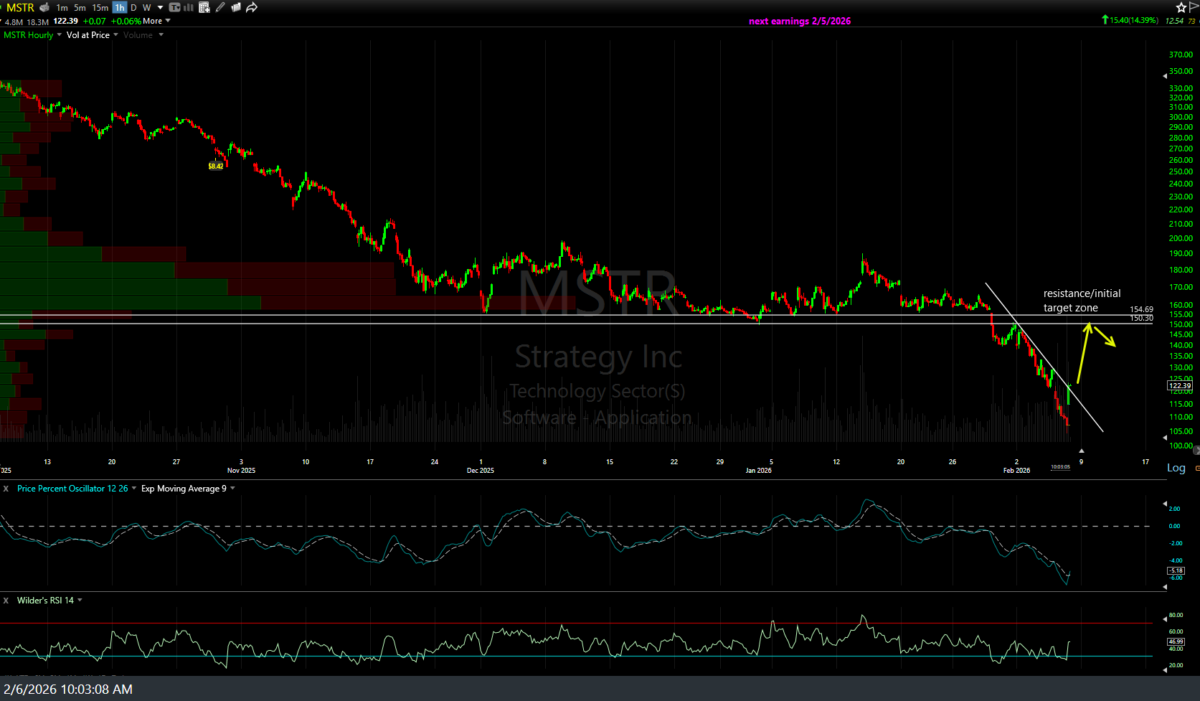Select the pencil drawing tool icon

[x=220, y=7]
